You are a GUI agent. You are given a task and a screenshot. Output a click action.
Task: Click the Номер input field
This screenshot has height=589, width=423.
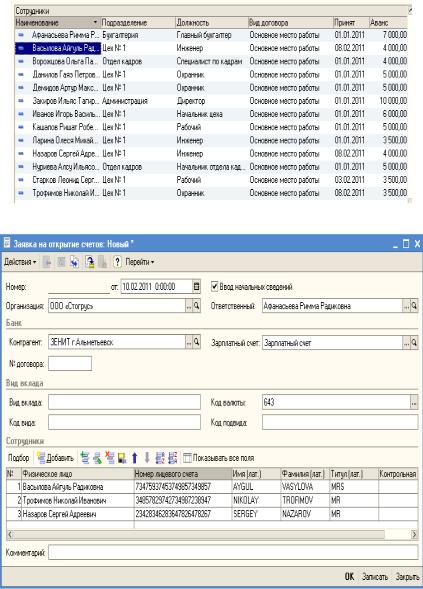click(79, 287)
